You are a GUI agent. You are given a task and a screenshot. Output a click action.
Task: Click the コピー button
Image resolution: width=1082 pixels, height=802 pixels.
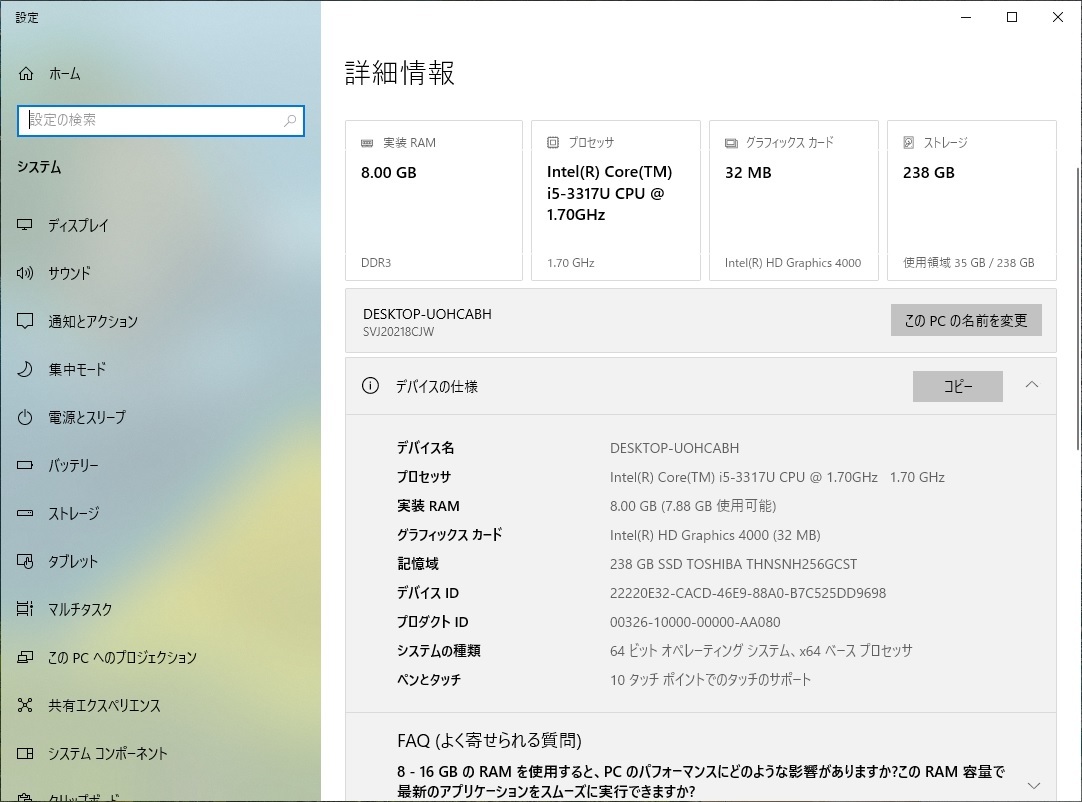coord(958,386)
